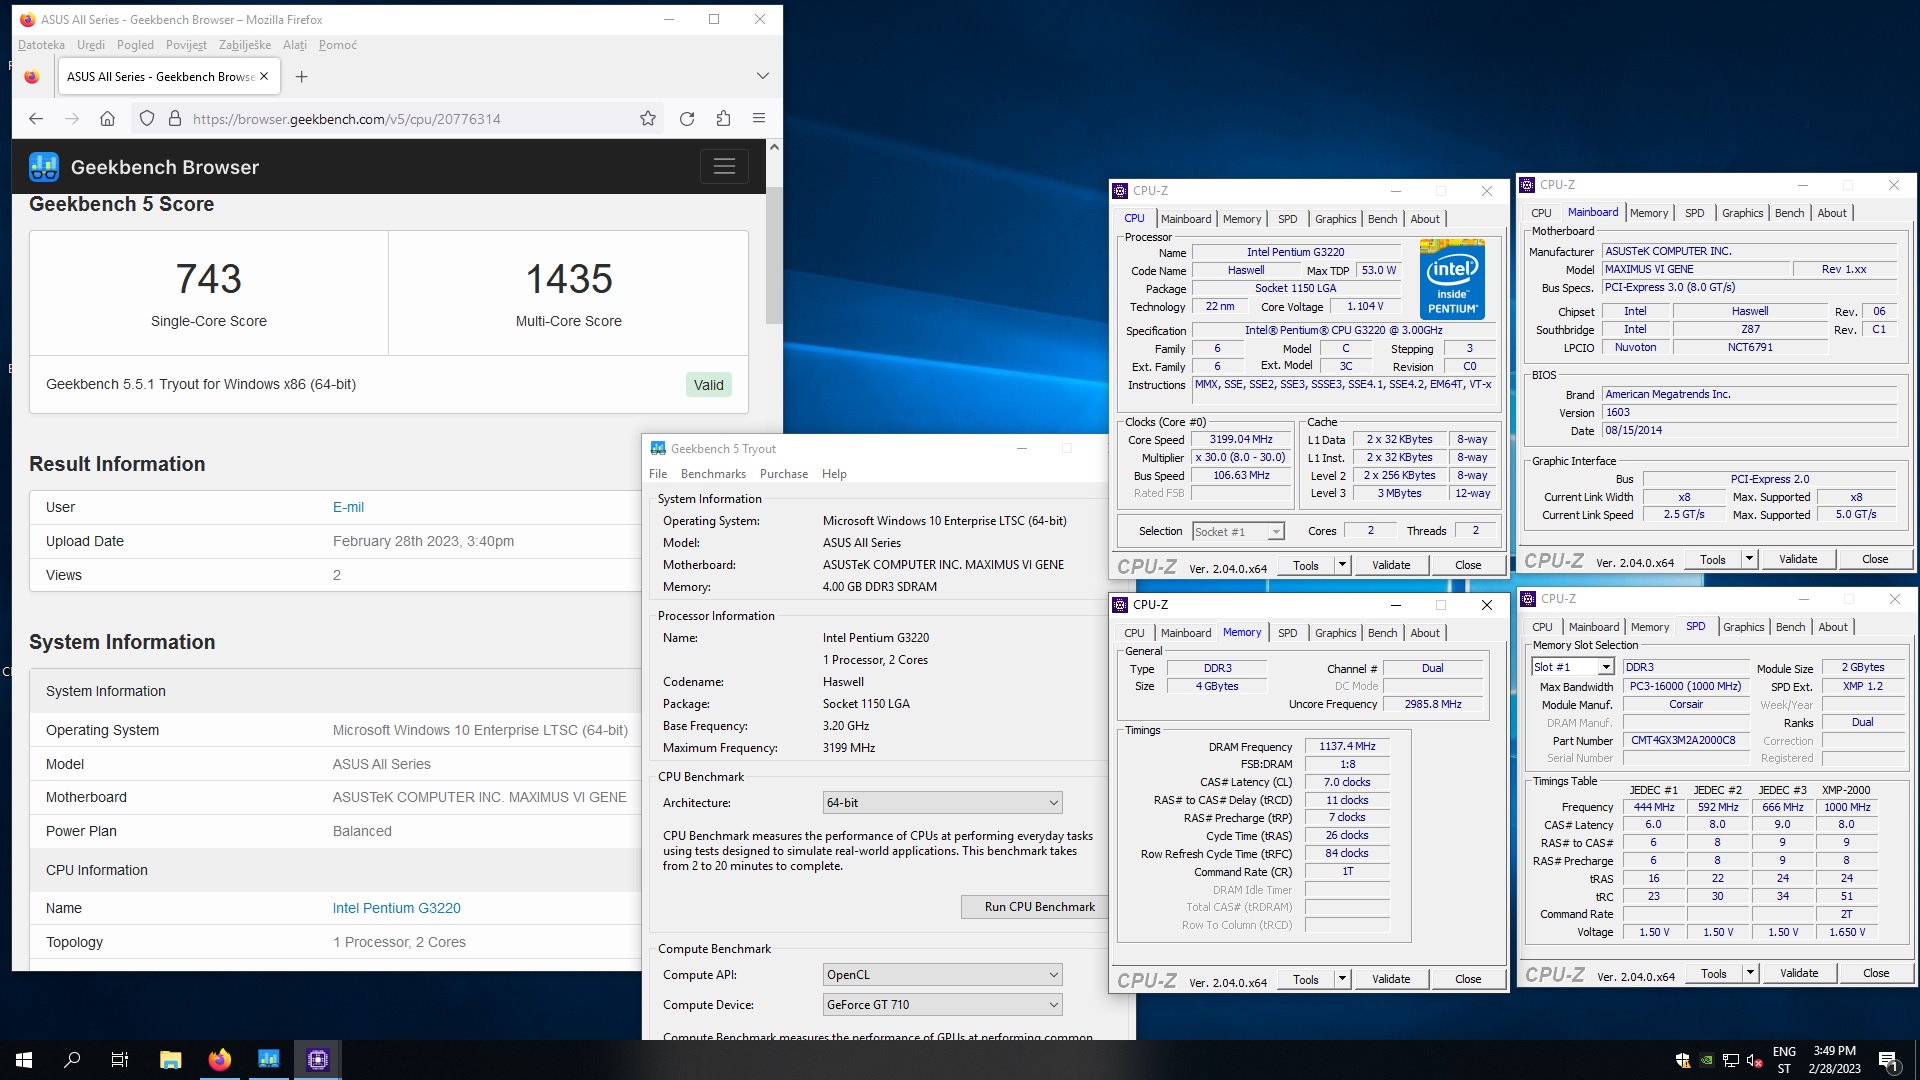Open a new Firefox tab with plus
This screenshot has height=1080, width=1920.
(302, 76)
